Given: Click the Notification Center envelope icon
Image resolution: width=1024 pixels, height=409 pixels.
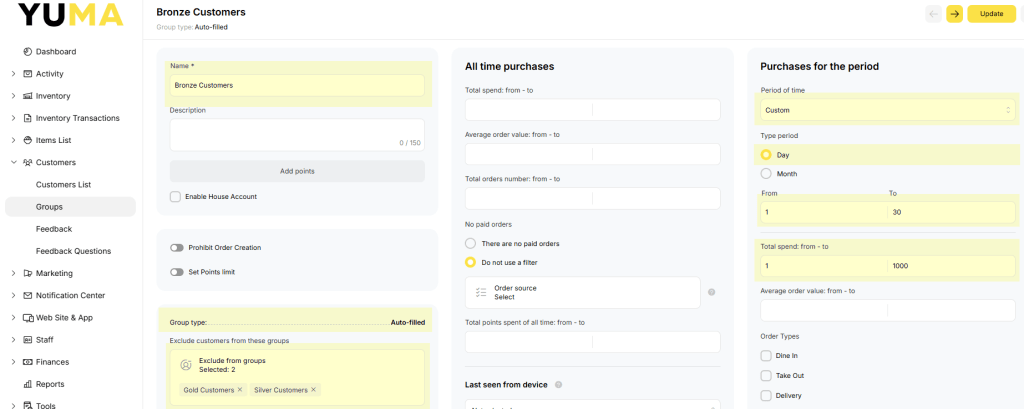Looking at the screenshot, I should click(x=27, y=295).
